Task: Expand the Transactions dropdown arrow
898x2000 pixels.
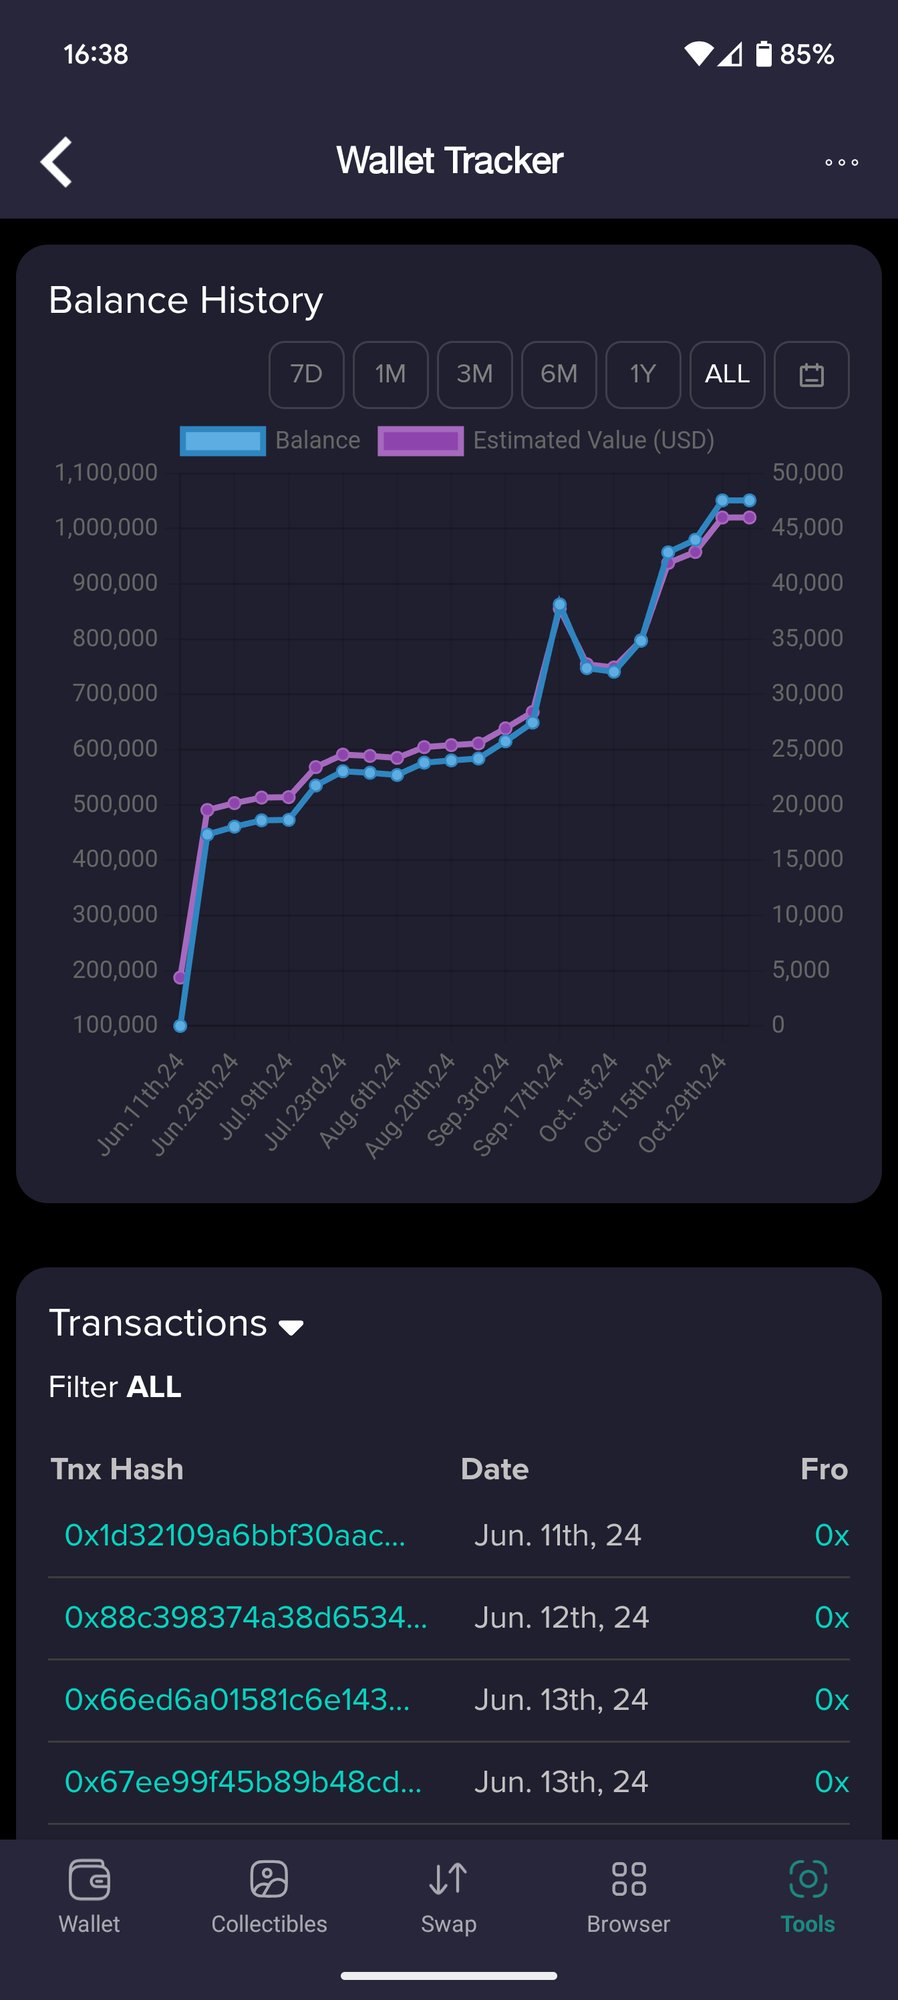Action: point(291,1328)
